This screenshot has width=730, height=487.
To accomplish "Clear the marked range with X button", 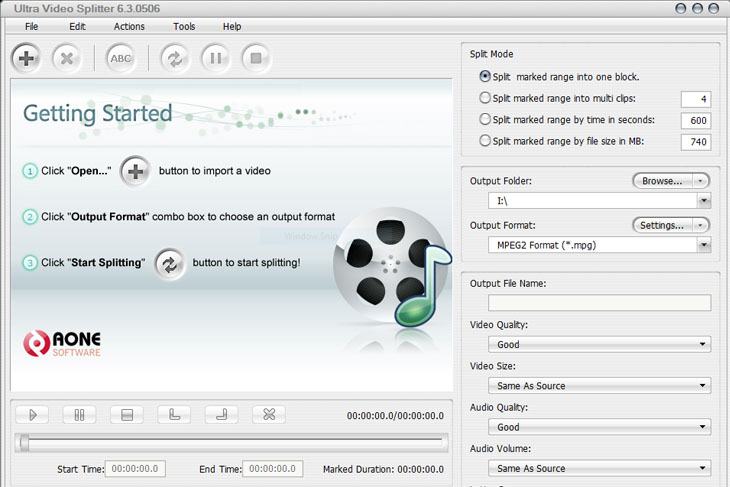I will [x=269, y=414].
